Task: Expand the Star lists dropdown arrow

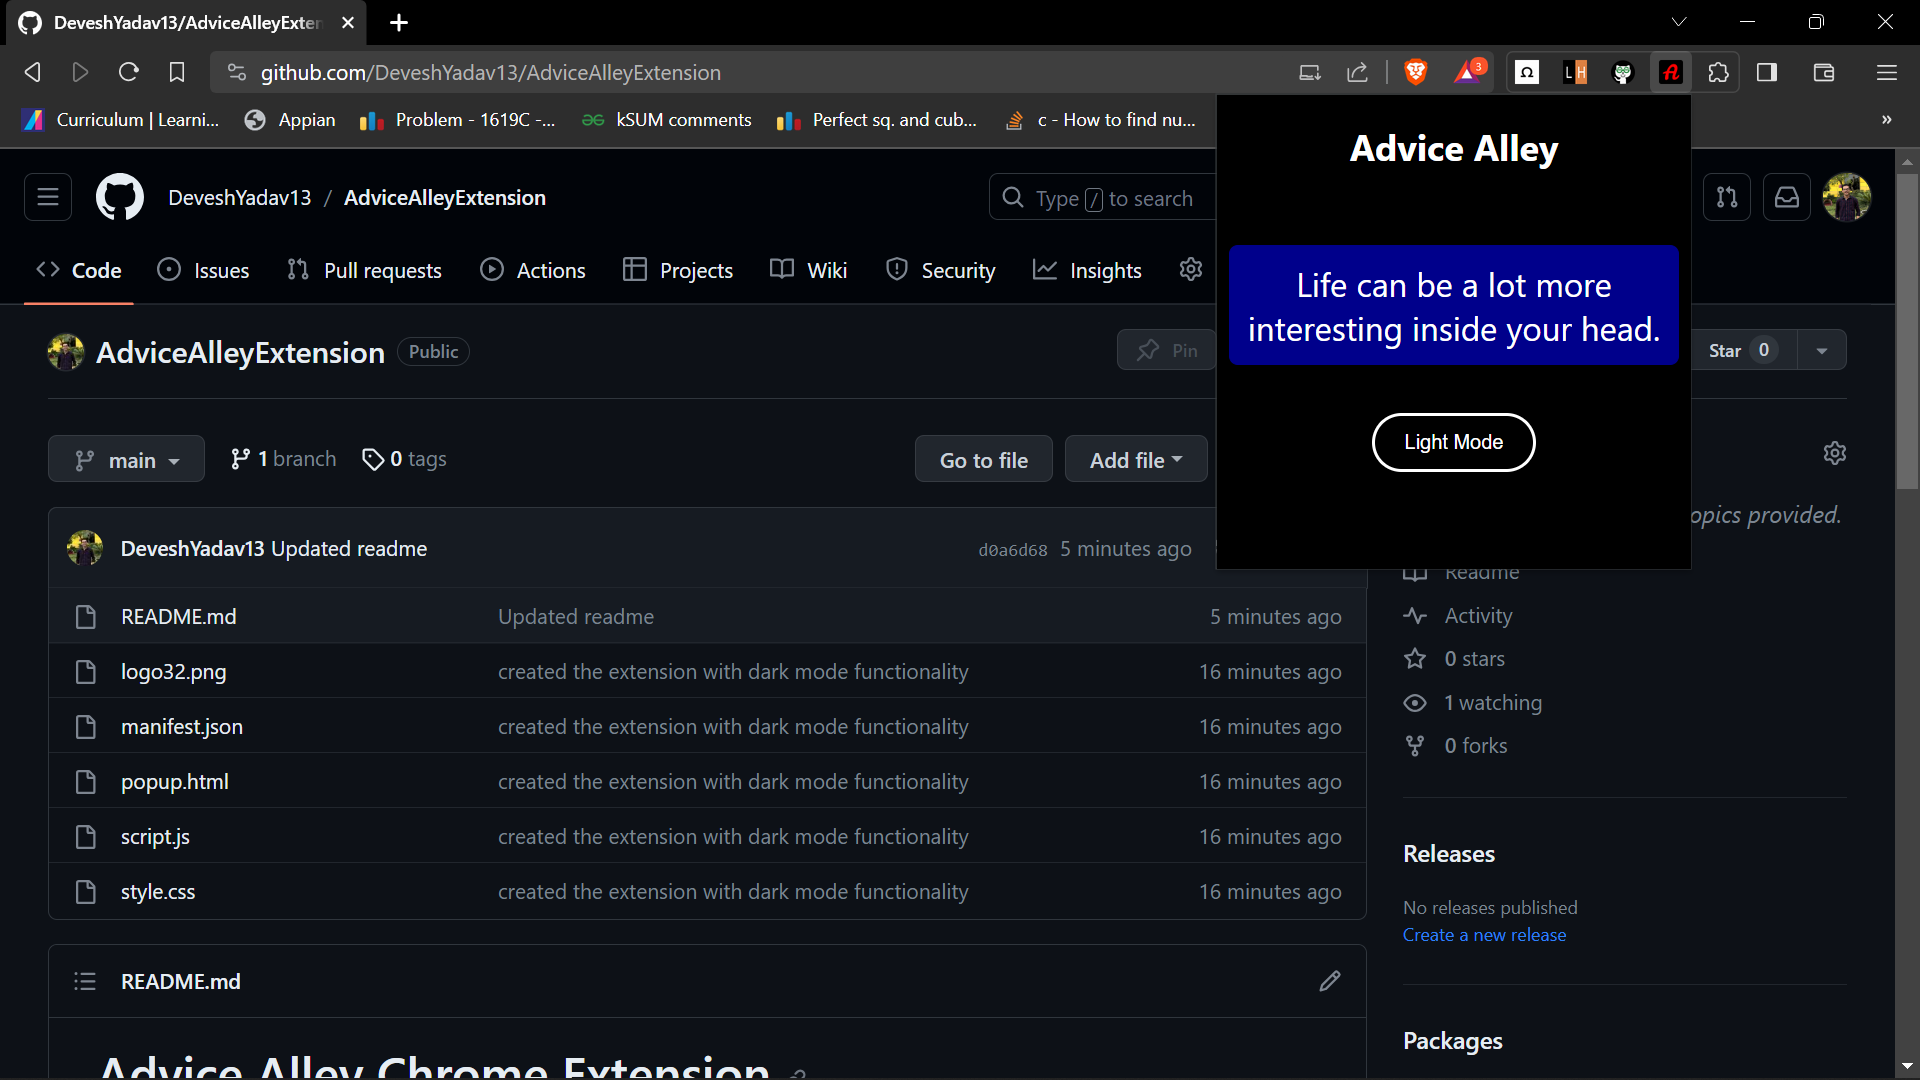Action: pyautogui.click(x=1822, y=350)
